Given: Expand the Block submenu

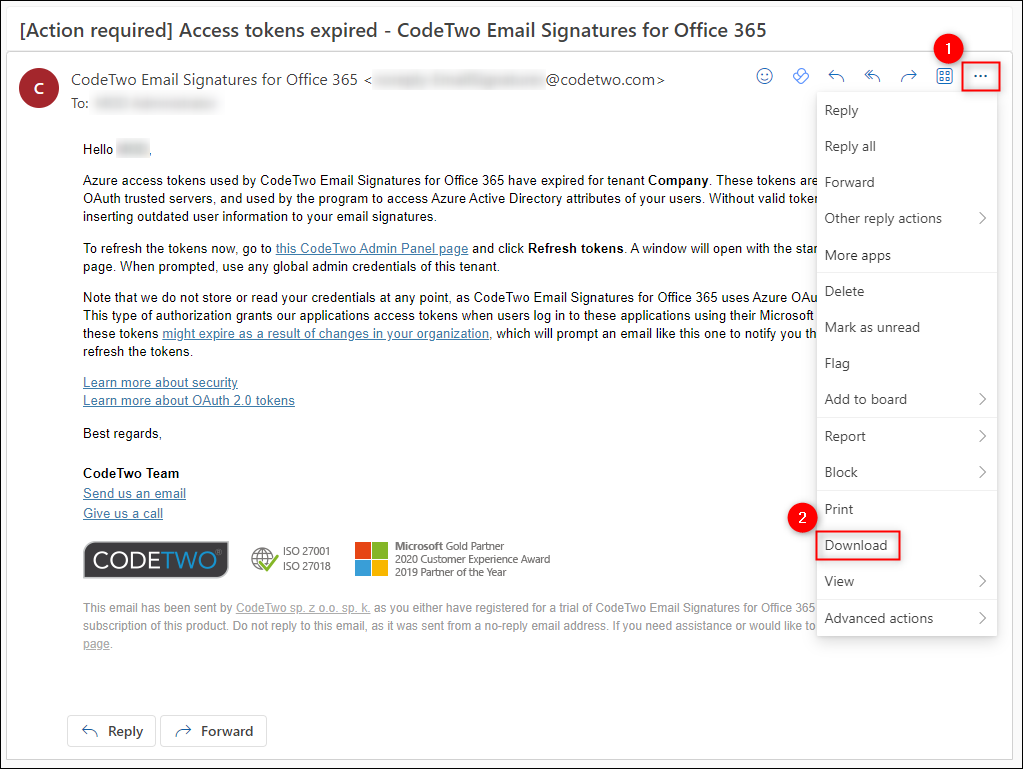Looking at the screenshot, I should pos(907,472).
